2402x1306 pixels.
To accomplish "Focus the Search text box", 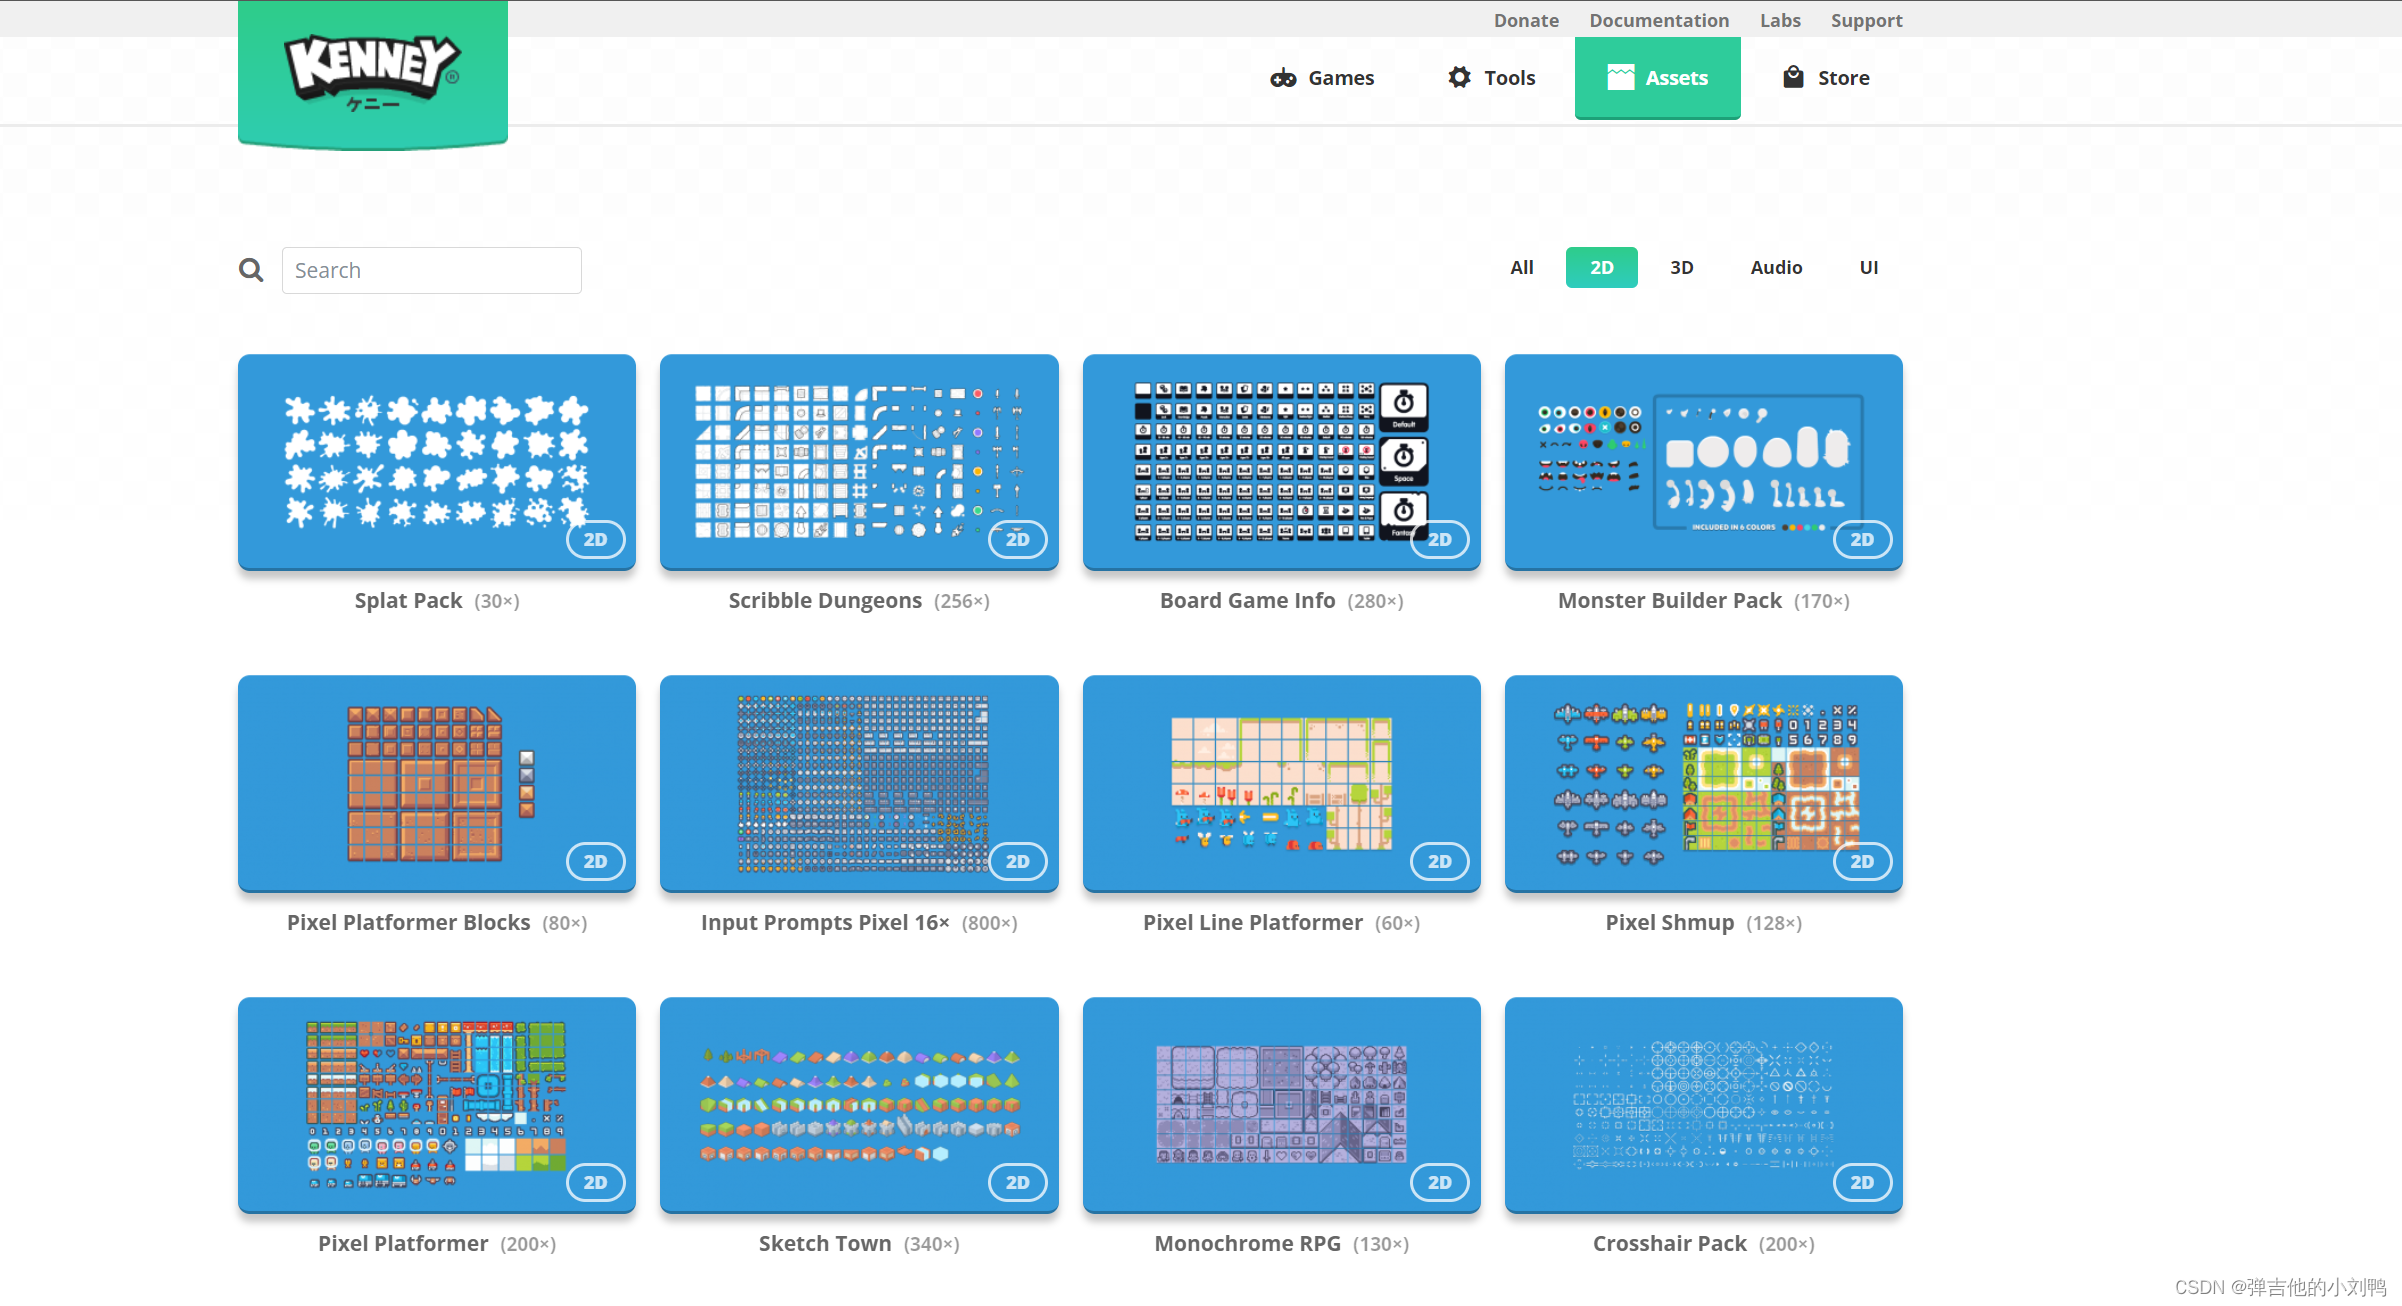I will [431, 270].
